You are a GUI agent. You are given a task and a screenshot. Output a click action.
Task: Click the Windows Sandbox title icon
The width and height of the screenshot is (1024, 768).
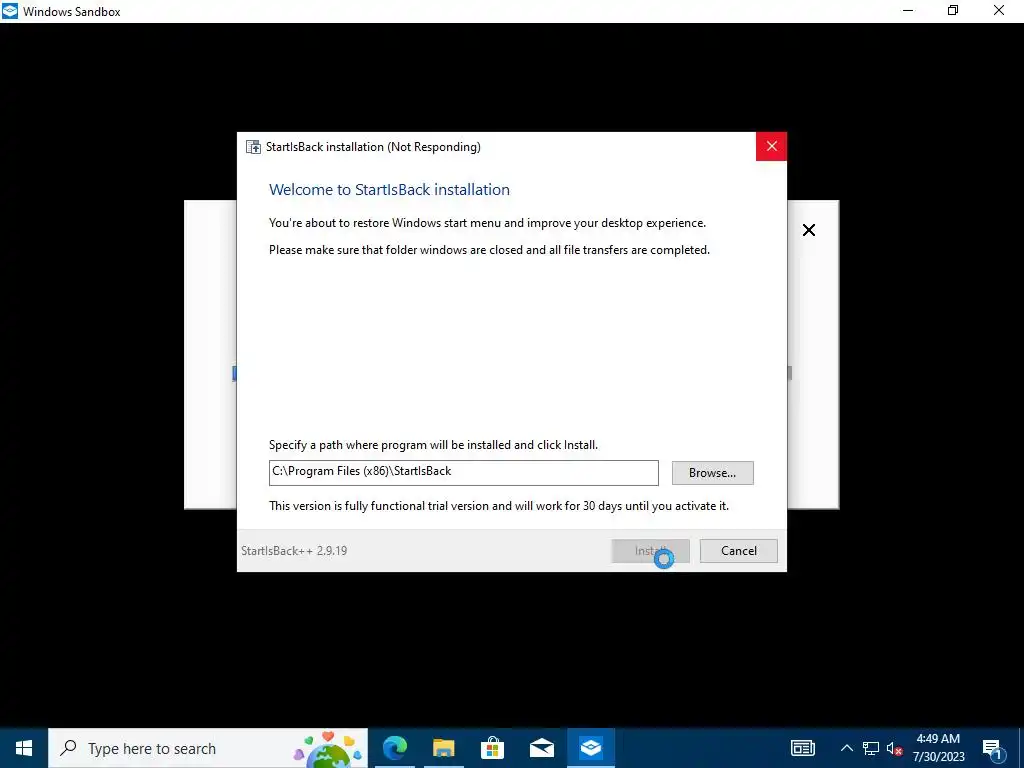[10, 11]
